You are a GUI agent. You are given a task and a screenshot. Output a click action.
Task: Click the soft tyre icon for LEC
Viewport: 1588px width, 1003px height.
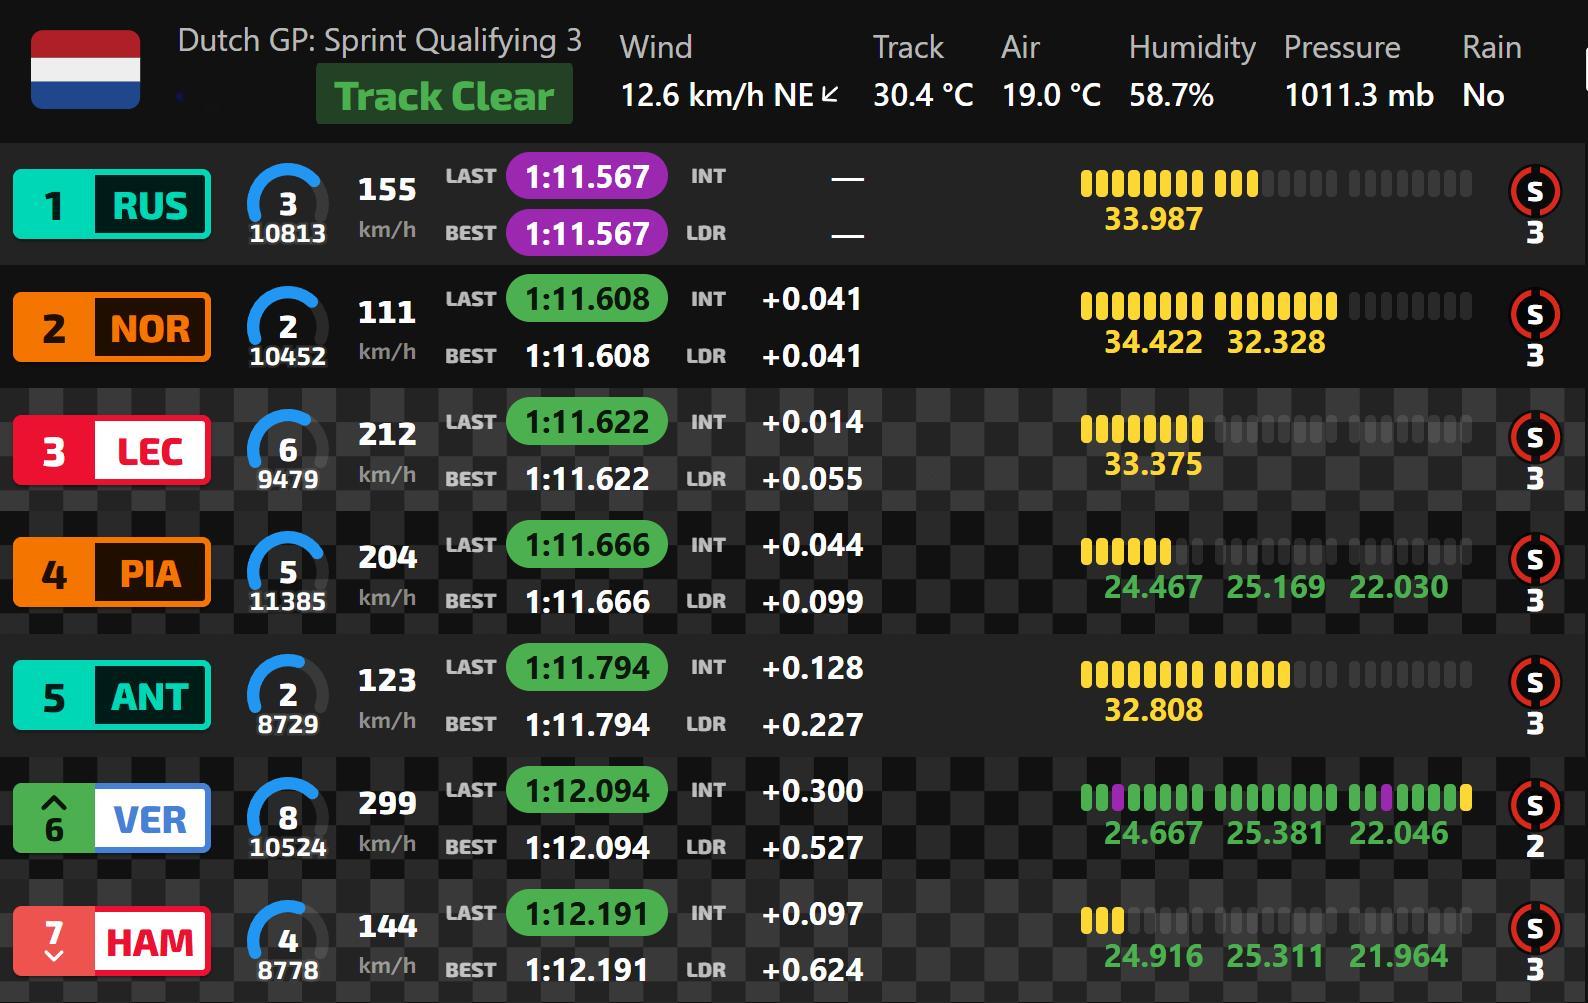coord(1535,436)
